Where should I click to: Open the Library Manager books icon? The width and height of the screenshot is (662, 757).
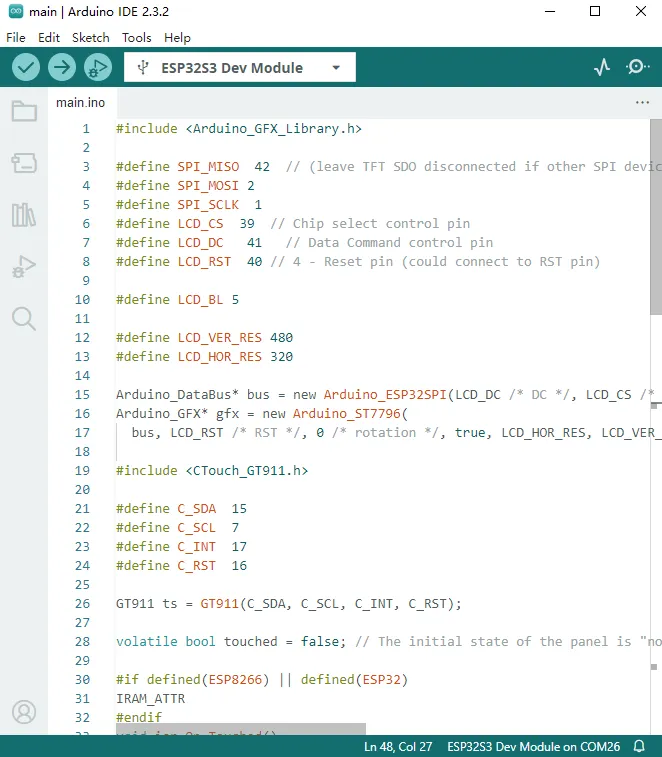click(24, 215)
